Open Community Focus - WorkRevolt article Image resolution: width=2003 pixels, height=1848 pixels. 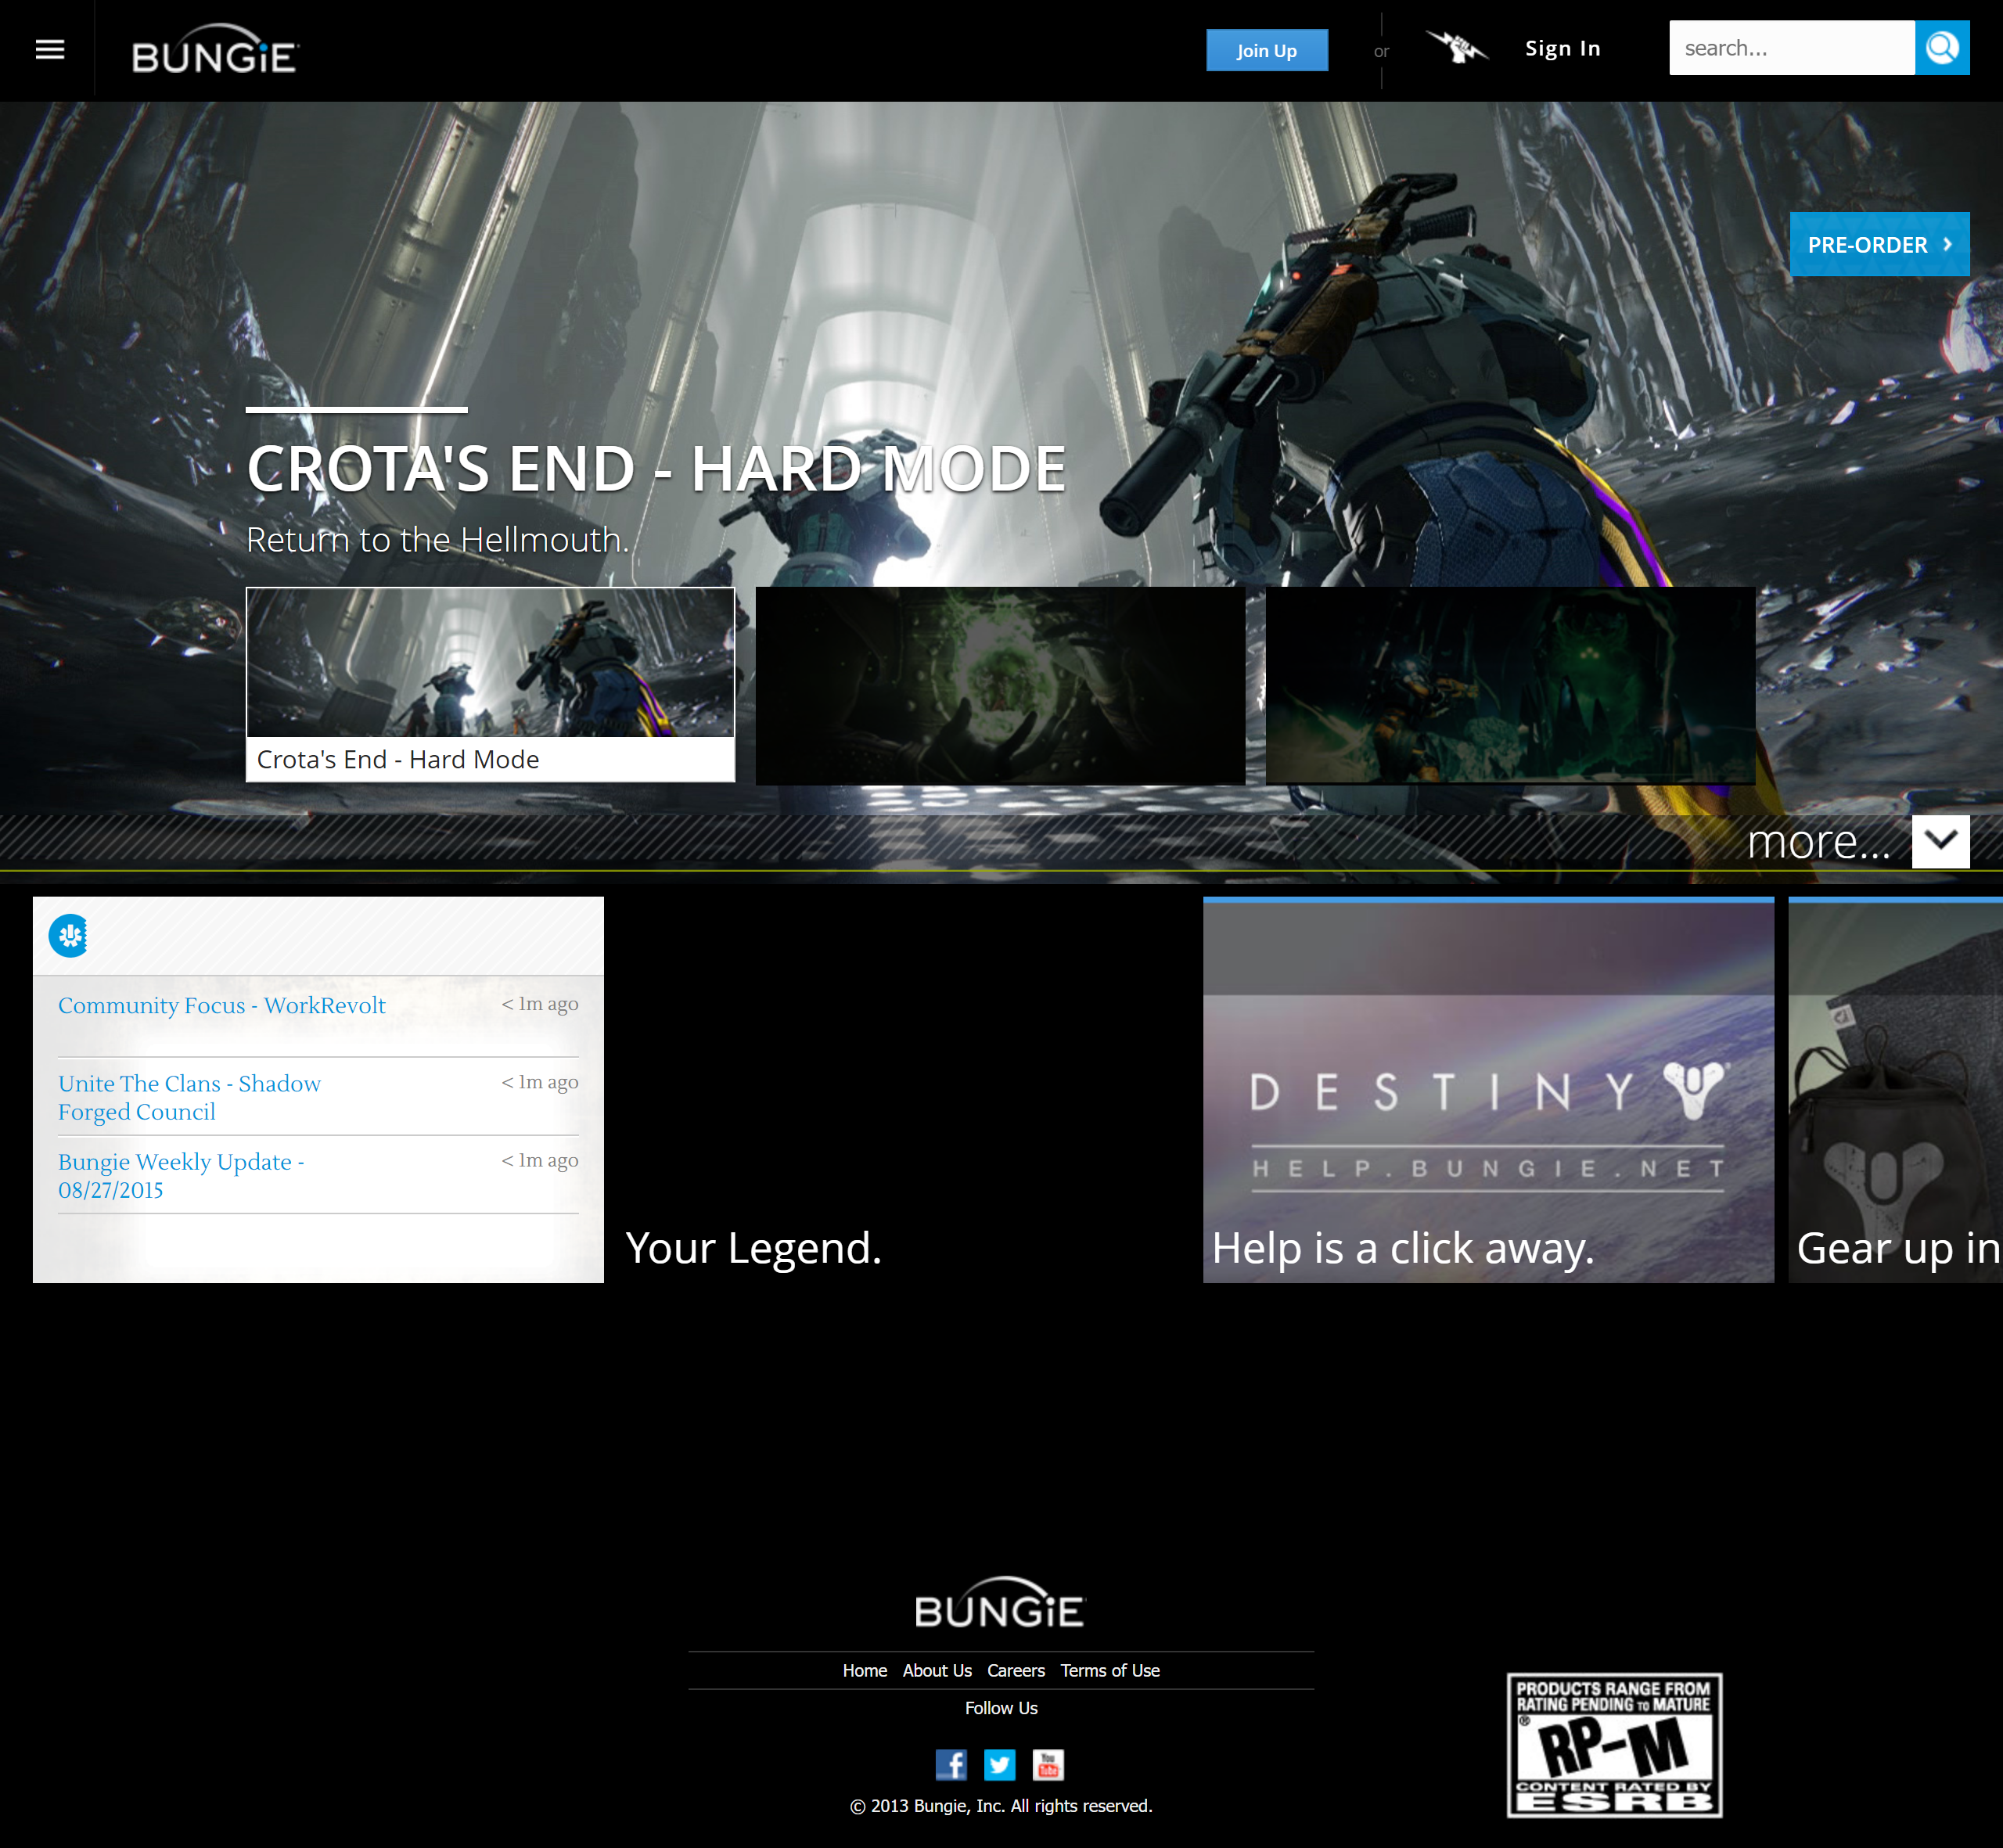click(221, 1005)
